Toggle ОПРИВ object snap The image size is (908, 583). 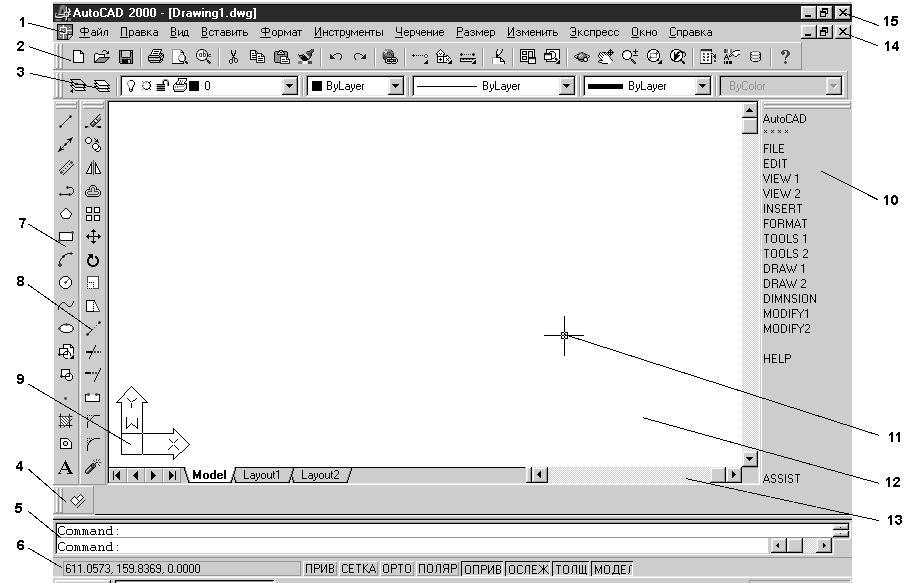tap(483, 569)
